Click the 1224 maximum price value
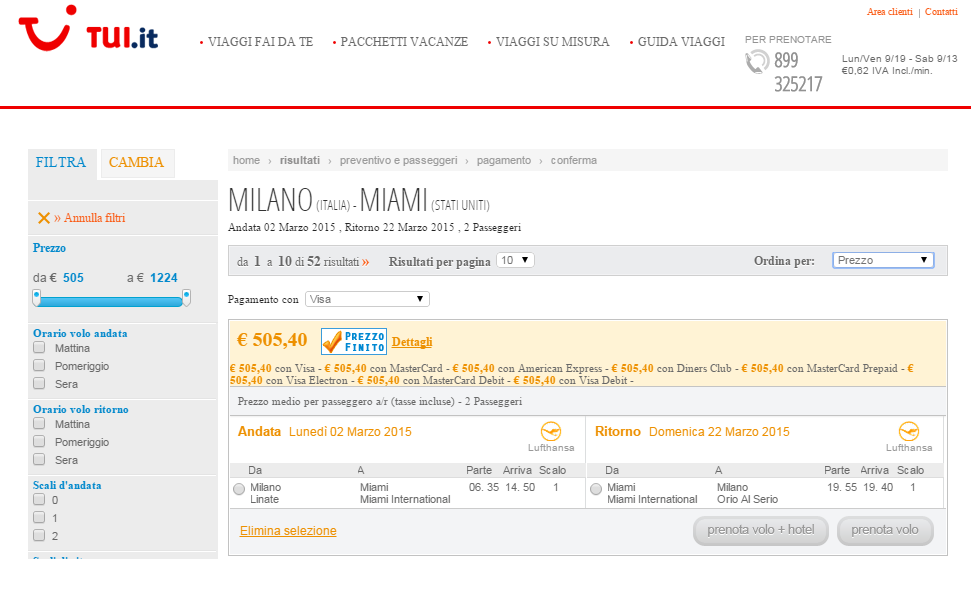The image size is (978, 608). tap(163, 278)
